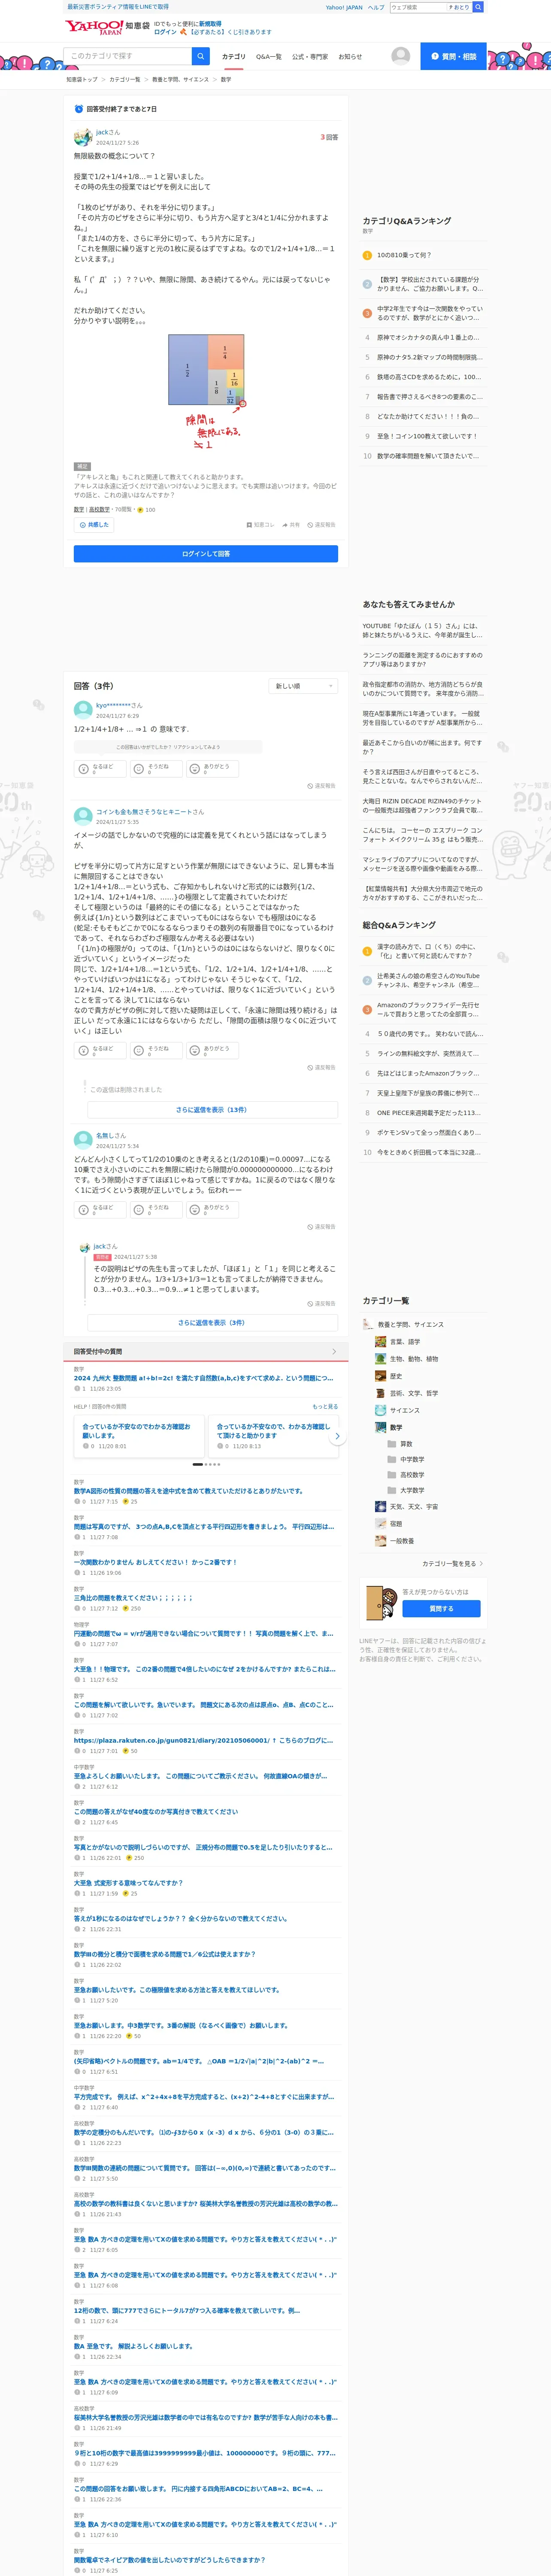
Task: Click コインちゃん's avatar icon
Action: pyautogui.click(x=83, y=816)
